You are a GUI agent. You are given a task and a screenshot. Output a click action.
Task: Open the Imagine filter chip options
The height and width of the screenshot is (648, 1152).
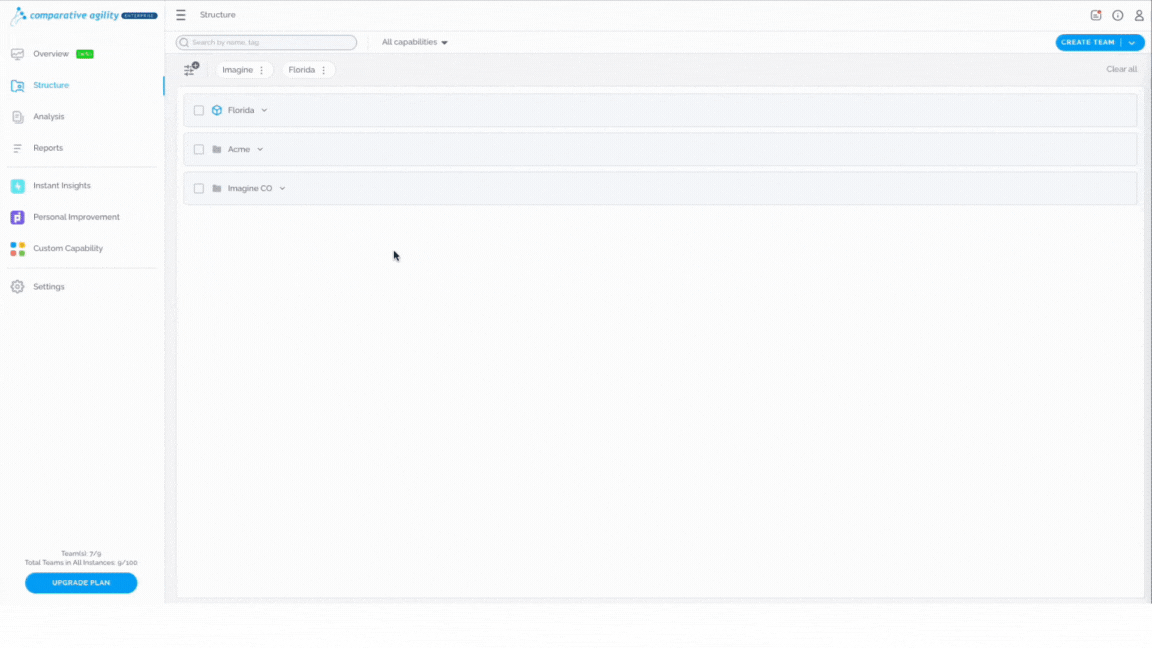(x=262, y=70)
